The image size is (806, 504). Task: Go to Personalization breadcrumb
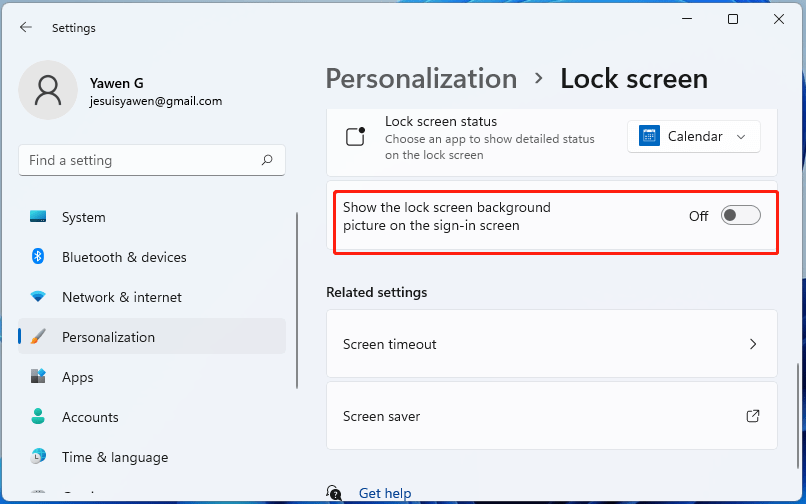(422, 79)
